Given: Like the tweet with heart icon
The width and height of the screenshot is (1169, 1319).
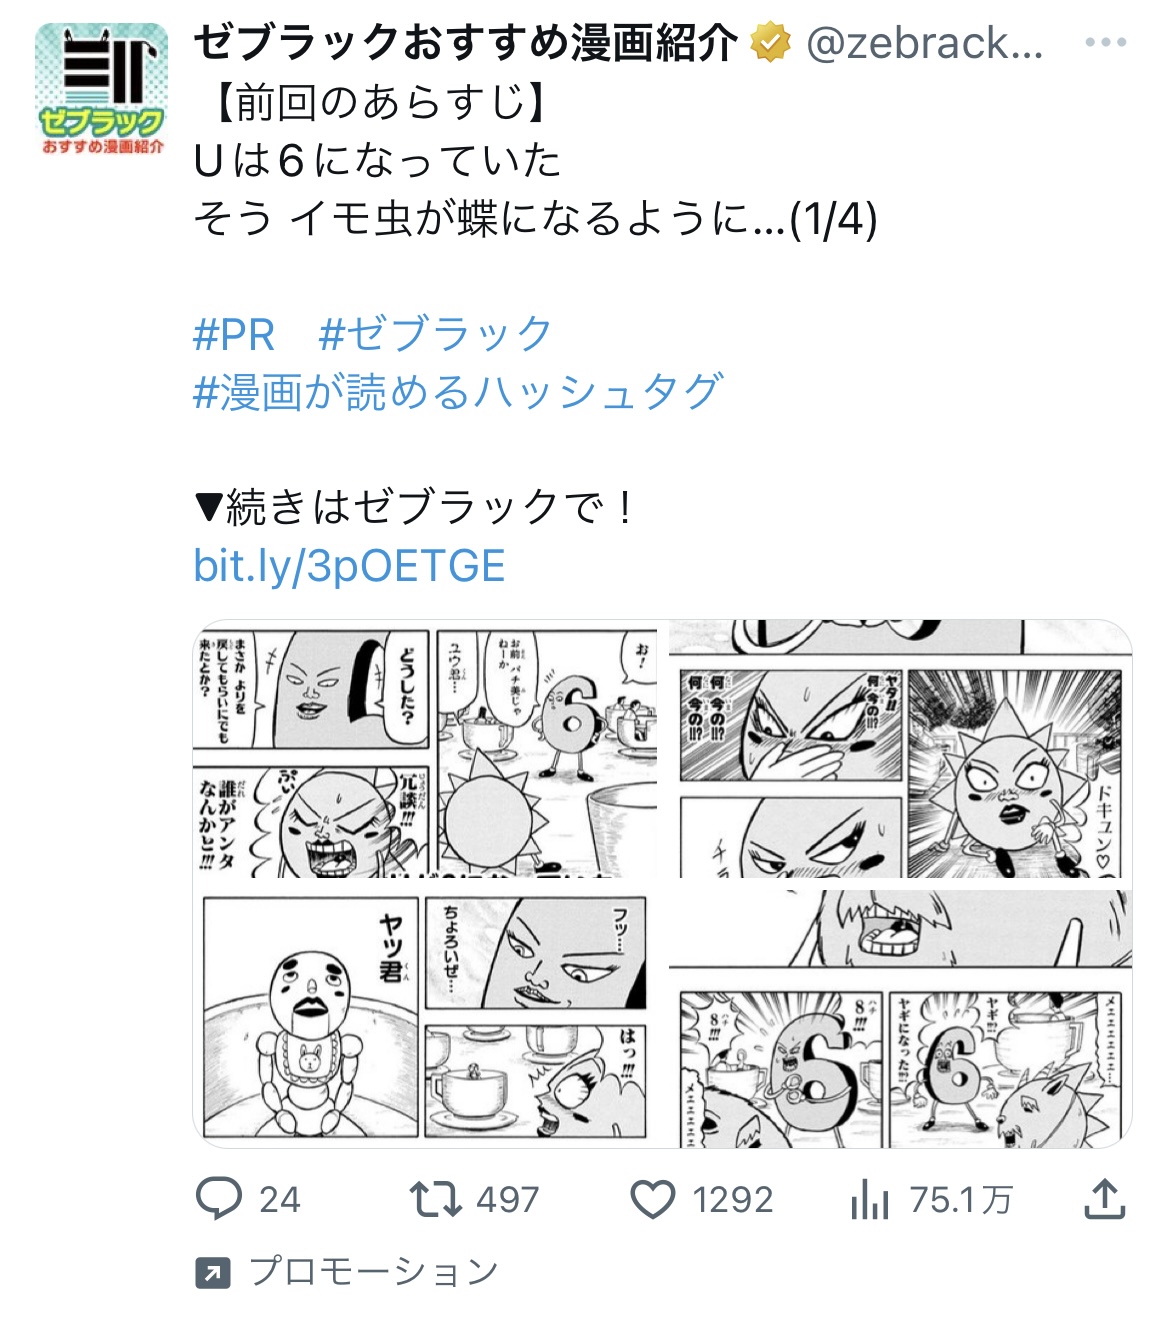Looking at the screenshot, I should point(653,1198).
